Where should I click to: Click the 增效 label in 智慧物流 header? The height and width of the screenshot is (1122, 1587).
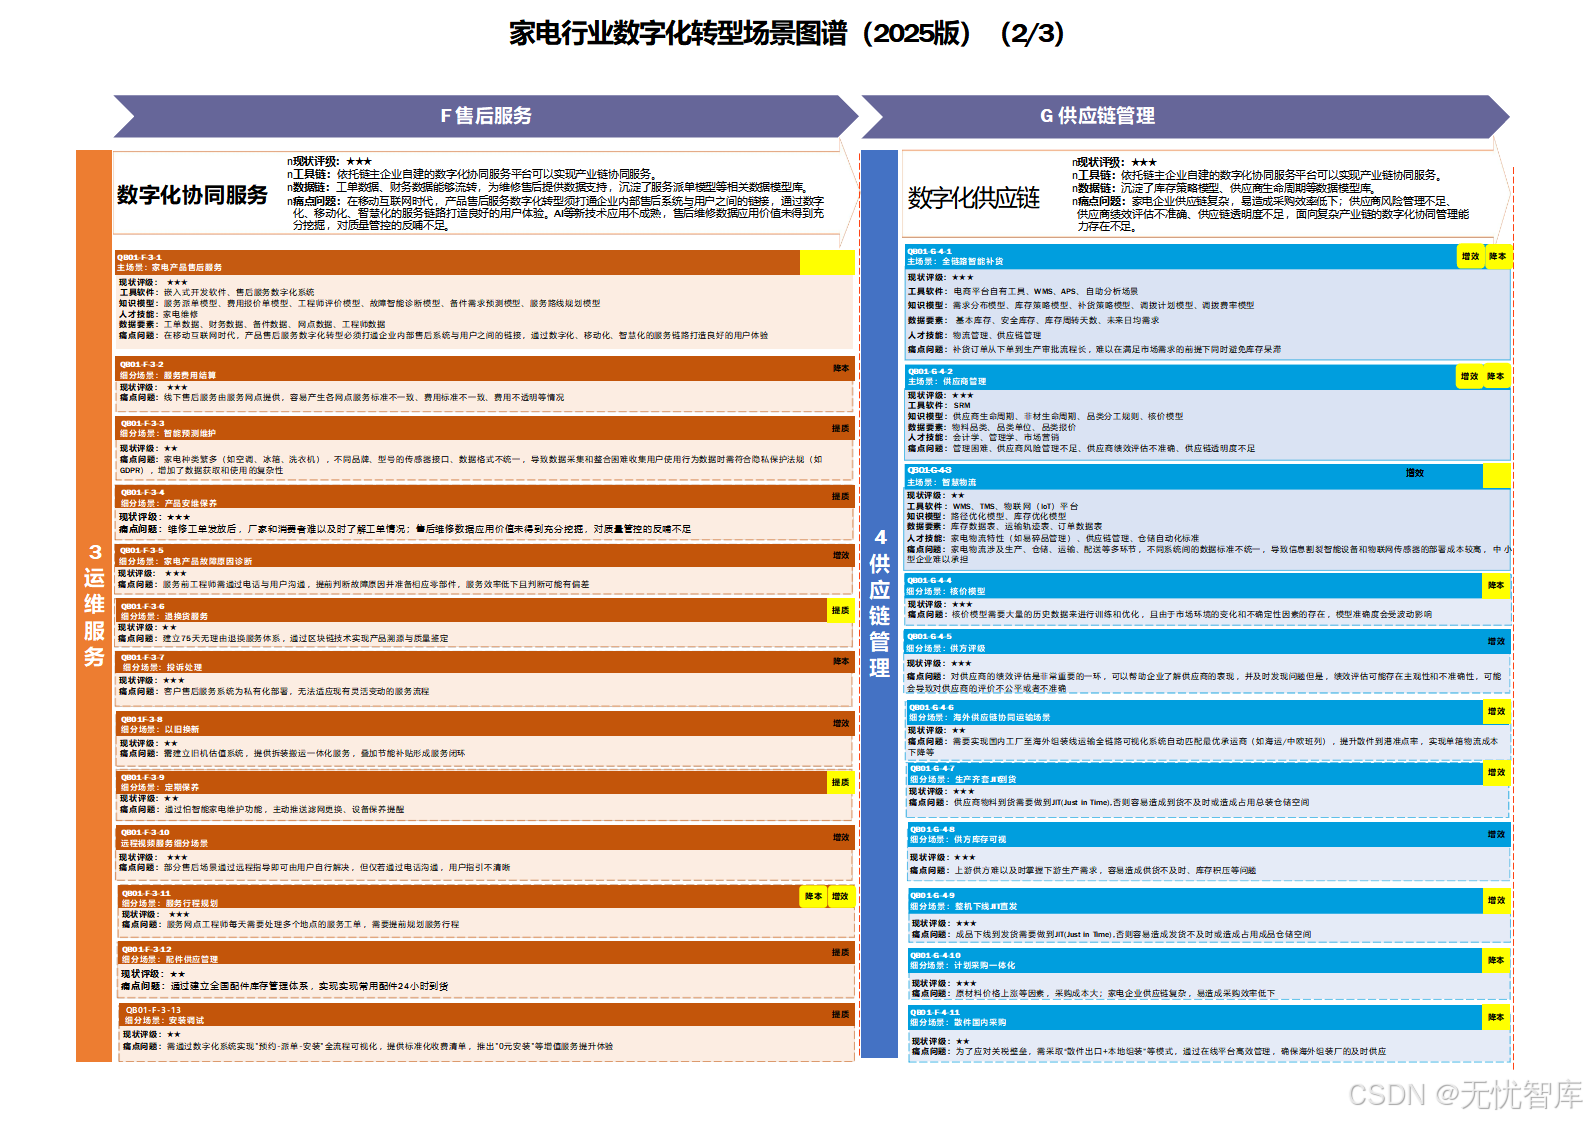1415,473
